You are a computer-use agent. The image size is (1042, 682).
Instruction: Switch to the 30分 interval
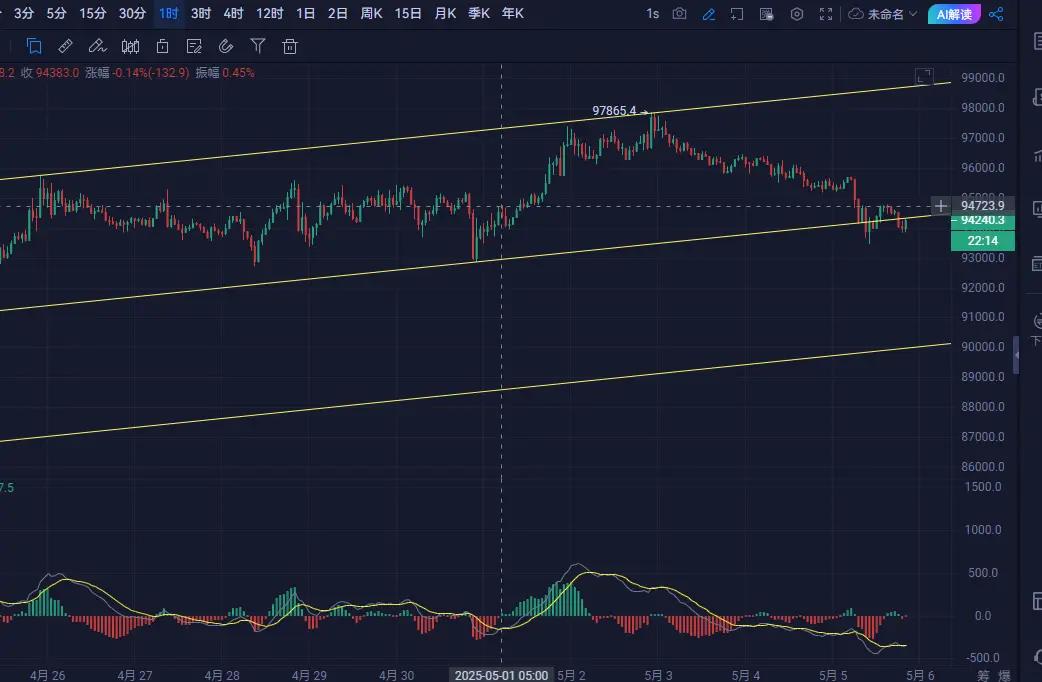pos(132,13)
